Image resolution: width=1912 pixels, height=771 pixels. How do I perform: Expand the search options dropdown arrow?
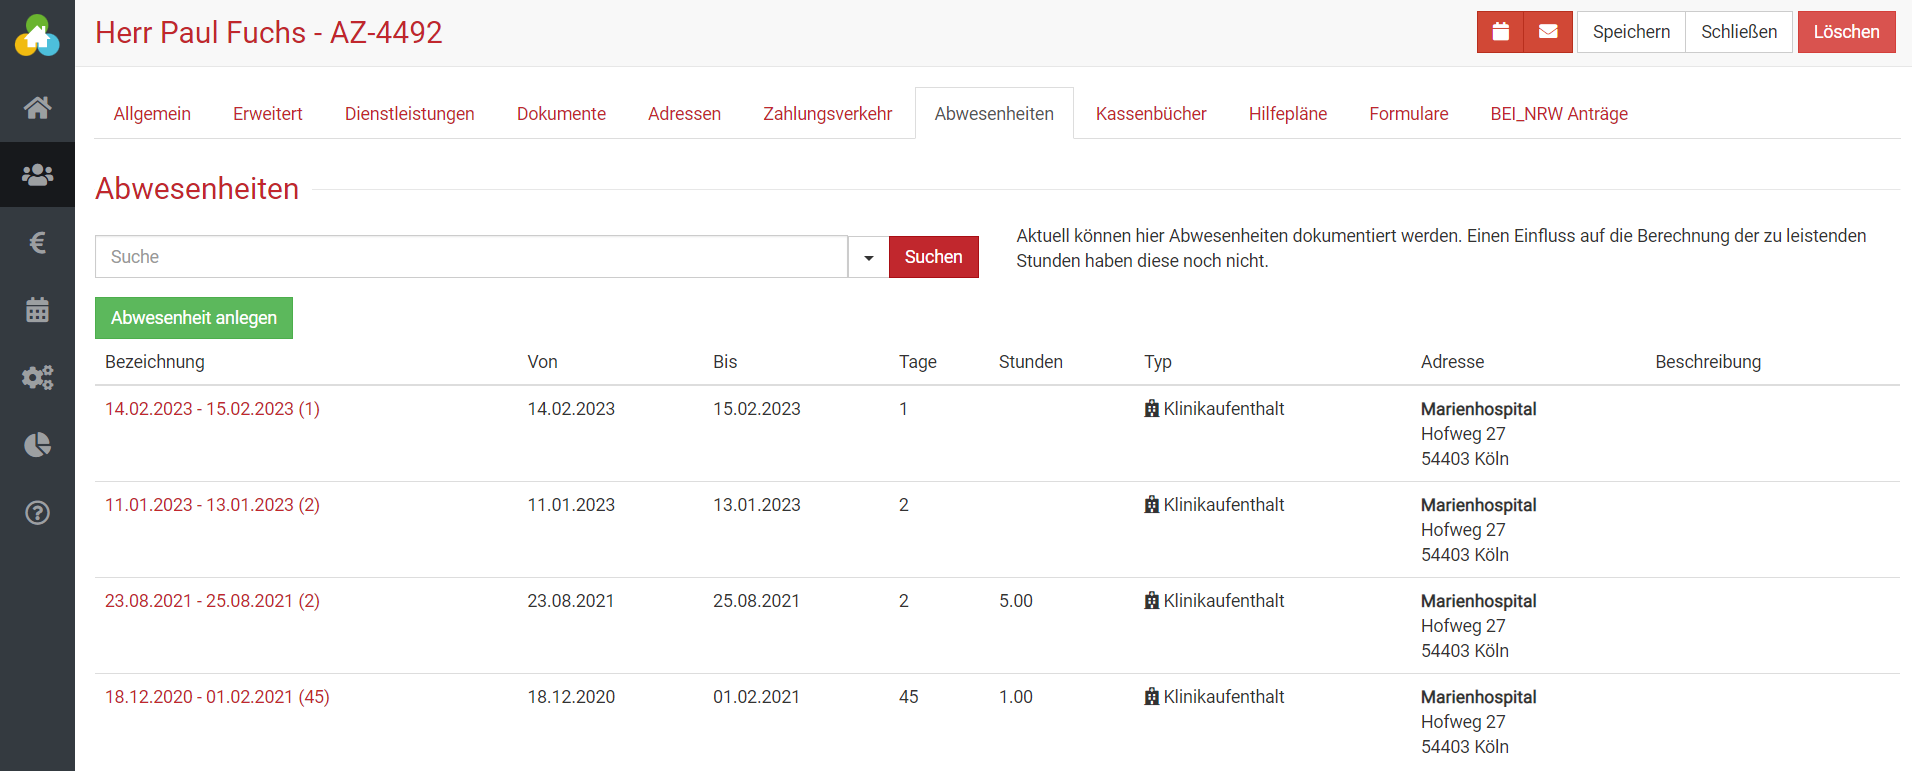coord(868,257)
